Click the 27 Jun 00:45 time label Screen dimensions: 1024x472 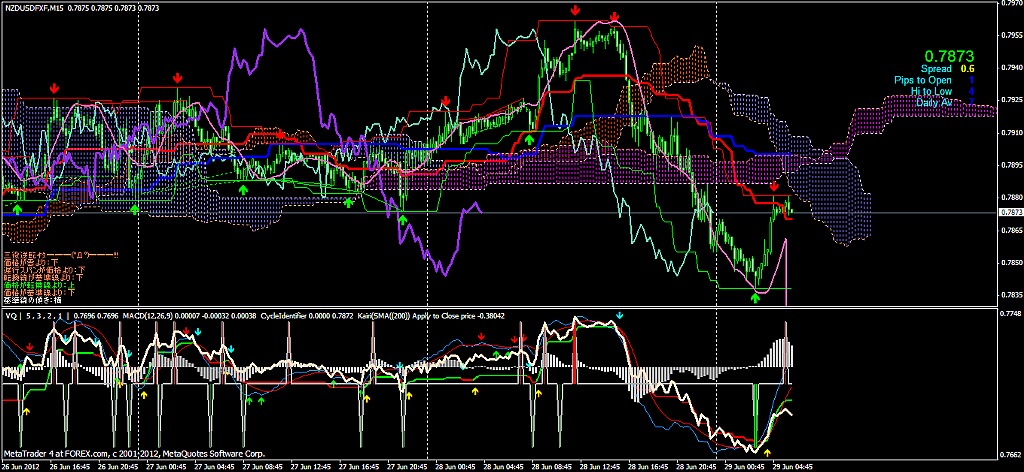(x=165, y=467)
